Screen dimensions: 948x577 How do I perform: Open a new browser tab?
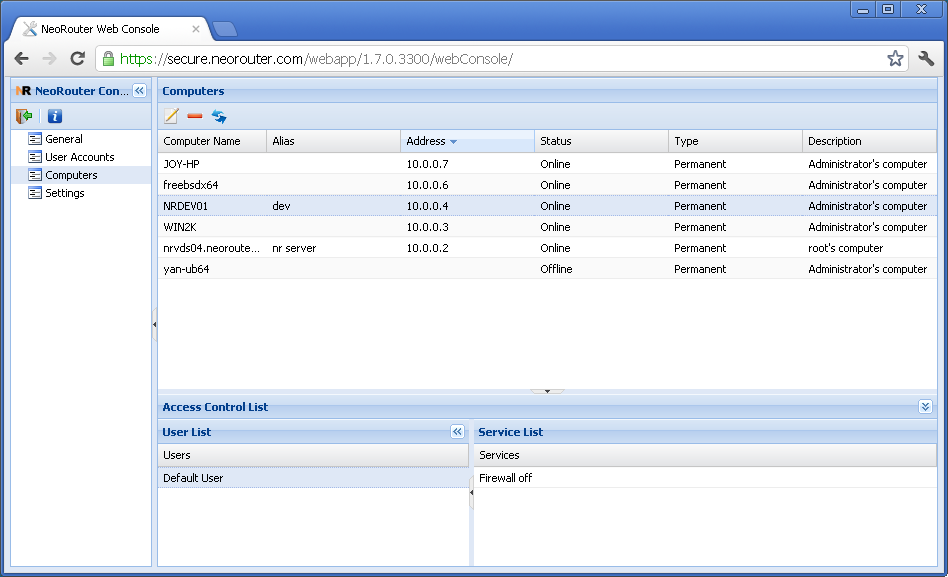(224, 29)
